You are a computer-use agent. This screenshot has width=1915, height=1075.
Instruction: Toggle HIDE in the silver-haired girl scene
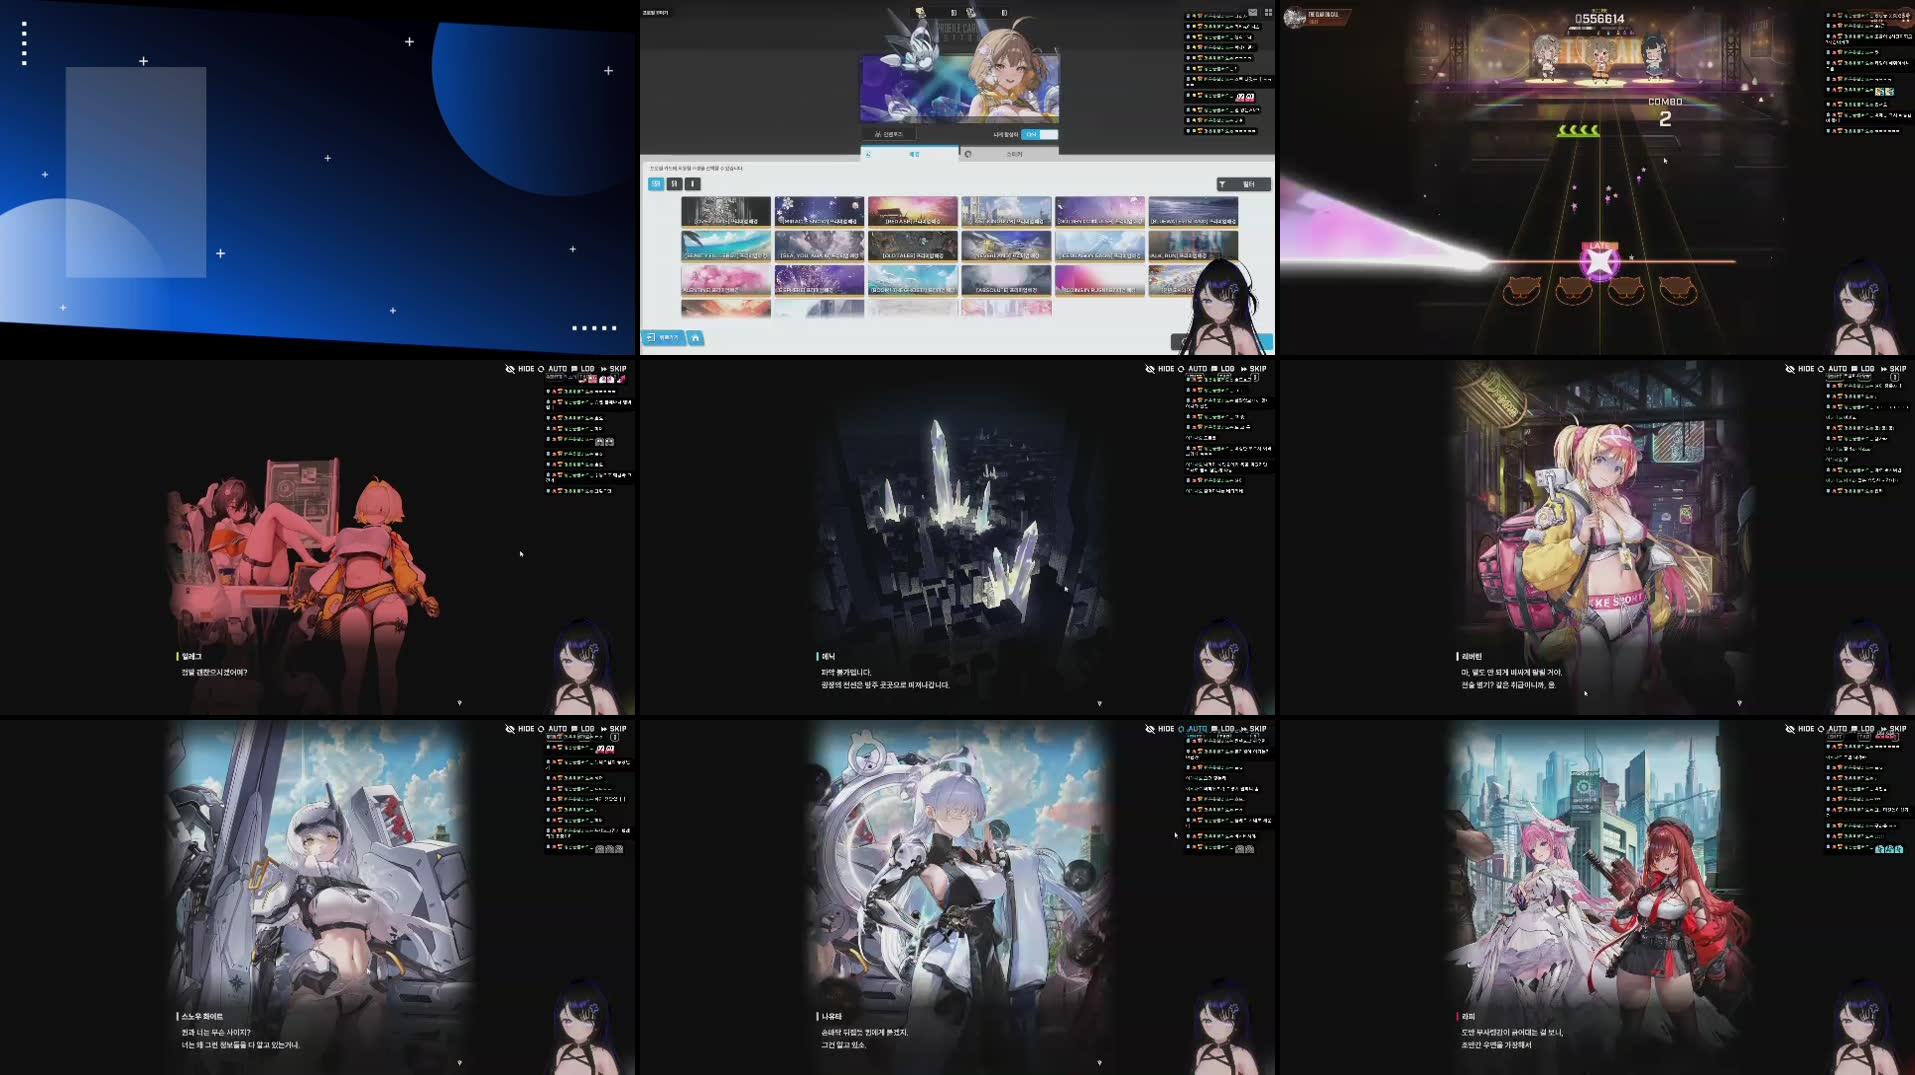coord(1160,729)
